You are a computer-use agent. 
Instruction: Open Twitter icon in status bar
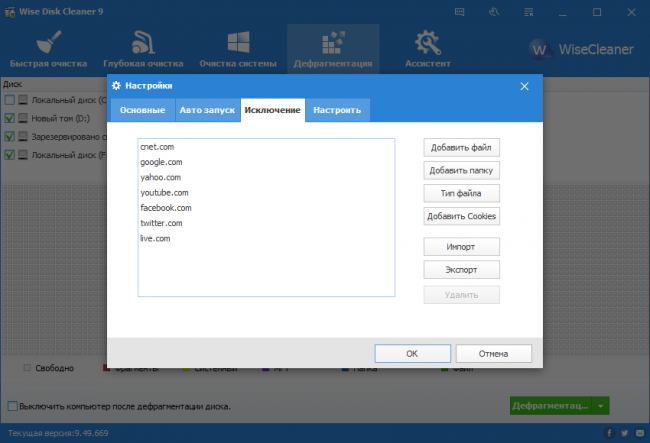(x=624, y=433)
